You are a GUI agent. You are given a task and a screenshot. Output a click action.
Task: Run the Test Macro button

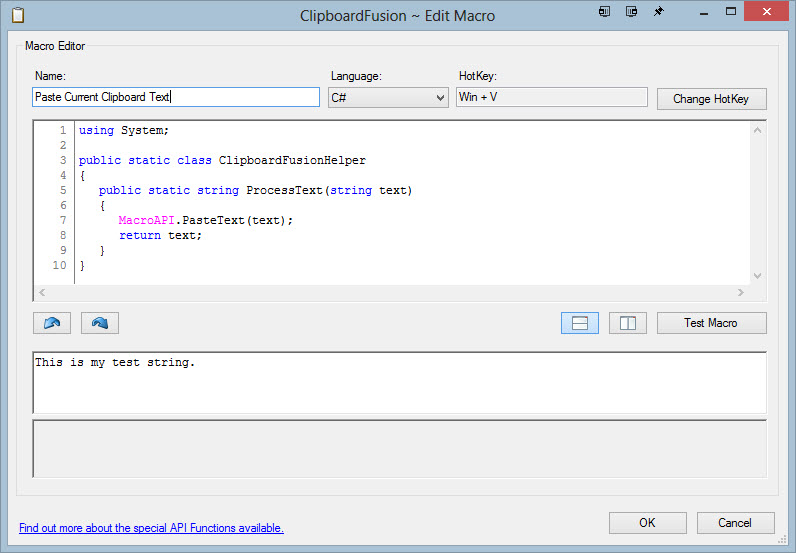pyautogui.click(x=711, y=323)
